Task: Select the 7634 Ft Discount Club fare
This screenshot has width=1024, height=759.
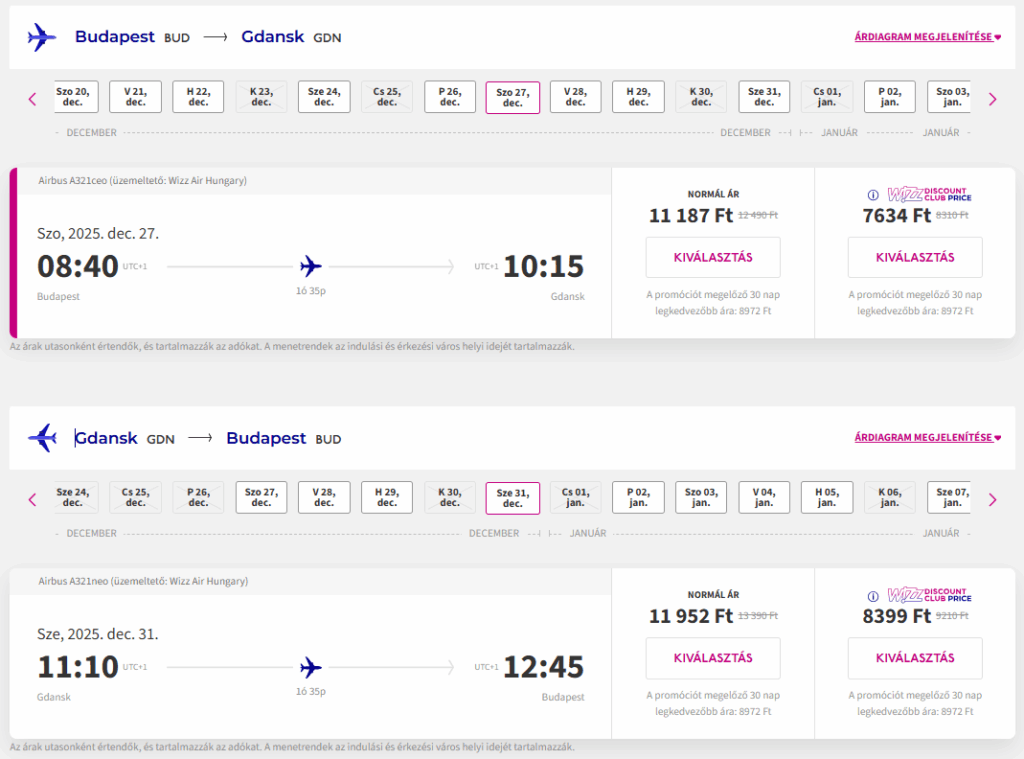Action: [x=915, y=258]
